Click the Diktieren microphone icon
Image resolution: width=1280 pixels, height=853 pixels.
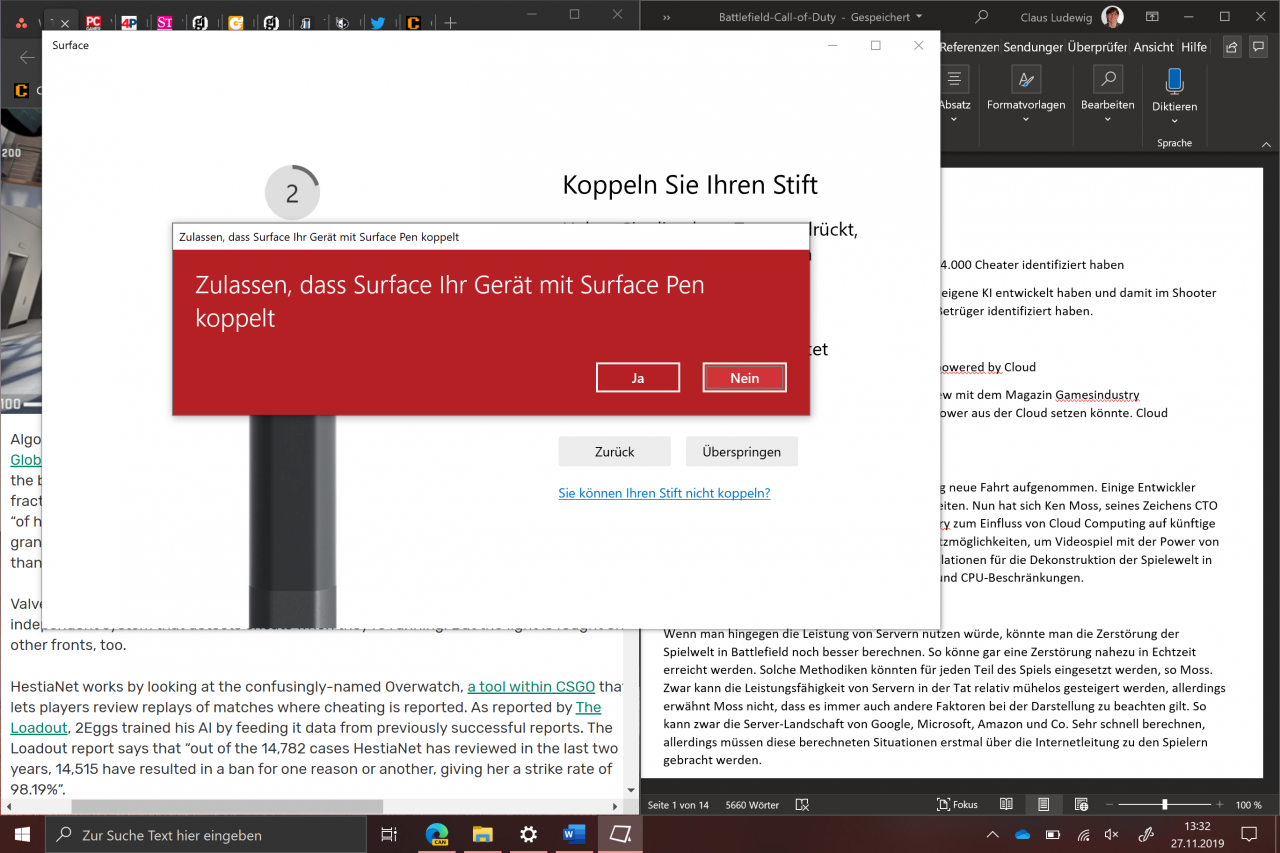tap(1174, 81)
